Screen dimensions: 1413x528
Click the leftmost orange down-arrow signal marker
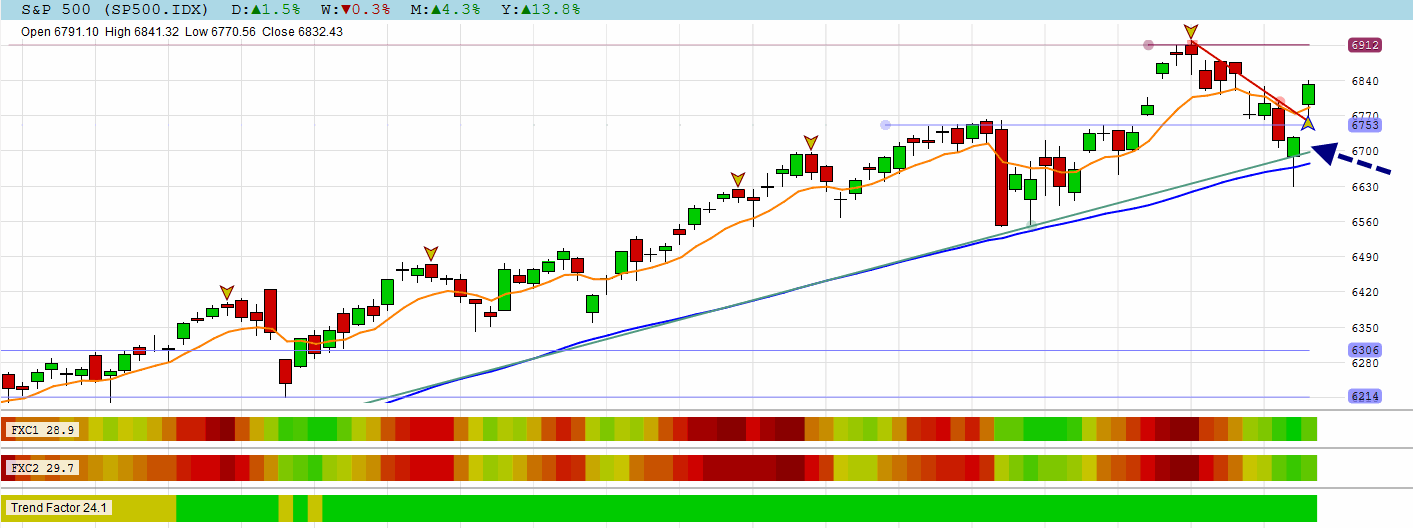pyautogui.click(x=227, y=292)
